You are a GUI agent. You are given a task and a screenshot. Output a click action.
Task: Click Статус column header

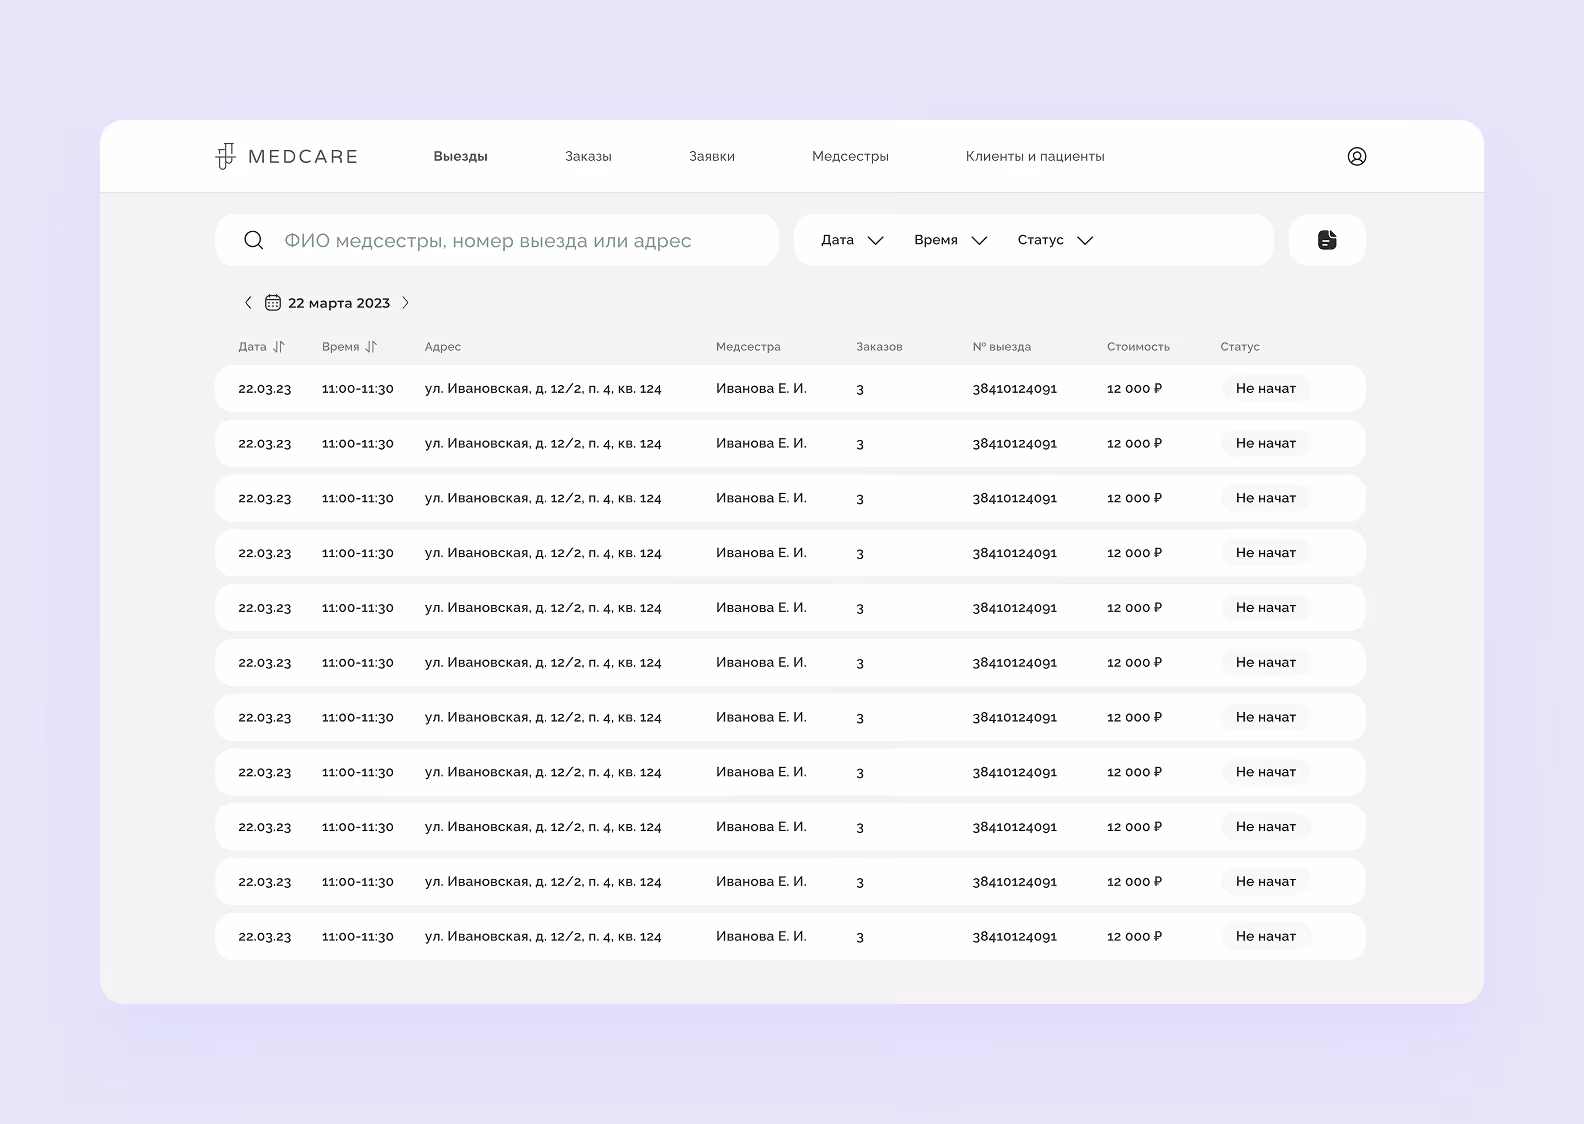[x=1240, y=347]
